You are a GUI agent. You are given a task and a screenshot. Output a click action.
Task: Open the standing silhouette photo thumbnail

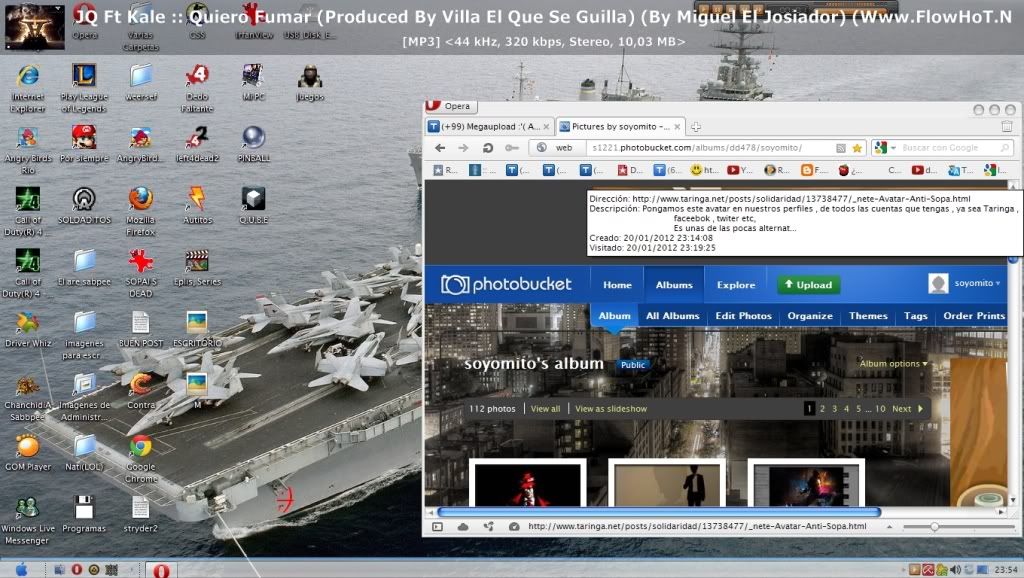pos(667,483)
